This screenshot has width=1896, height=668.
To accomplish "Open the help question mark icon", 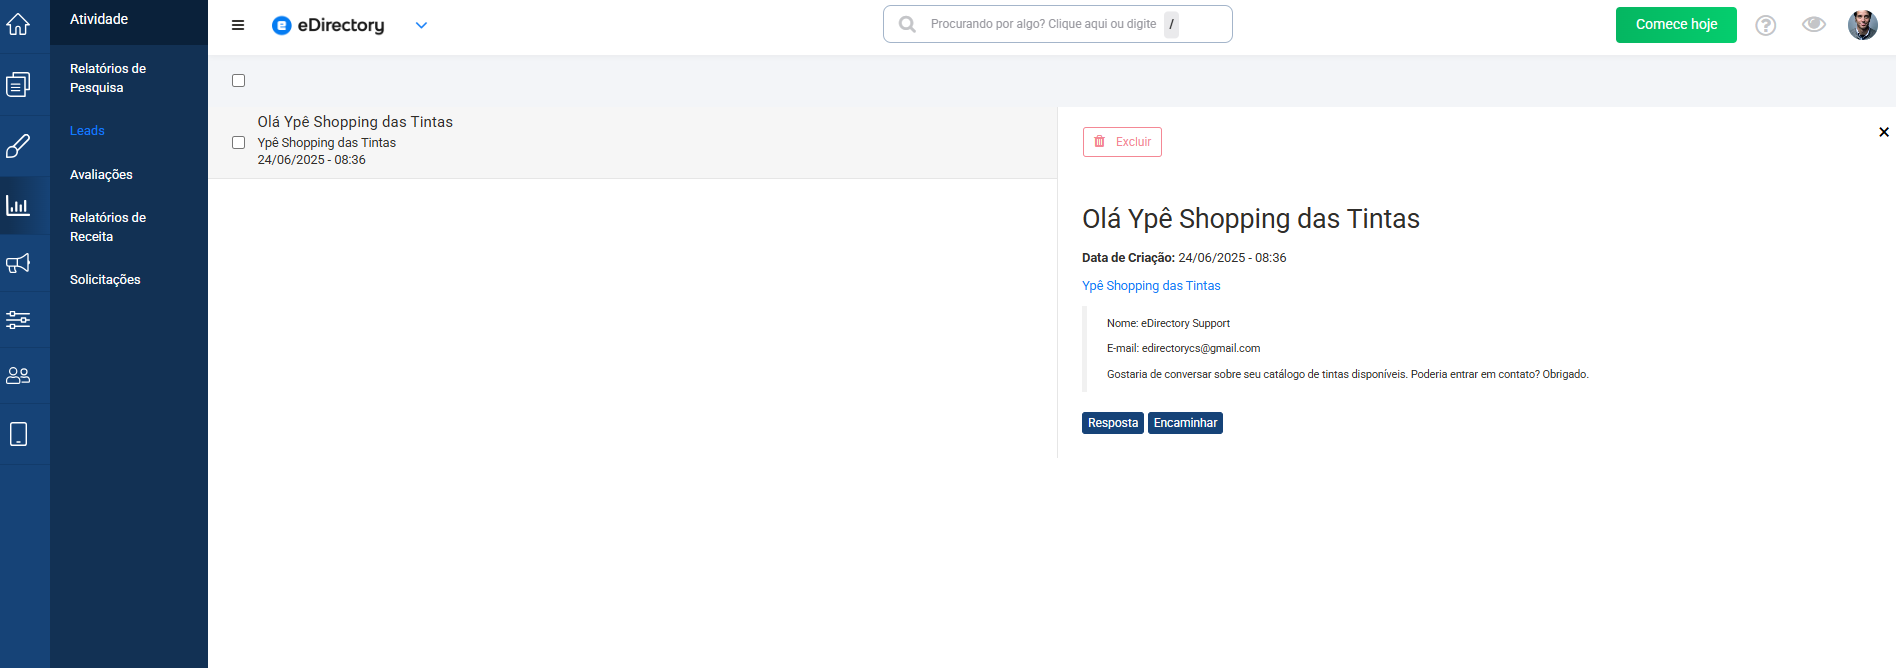I will [1766, 25].
